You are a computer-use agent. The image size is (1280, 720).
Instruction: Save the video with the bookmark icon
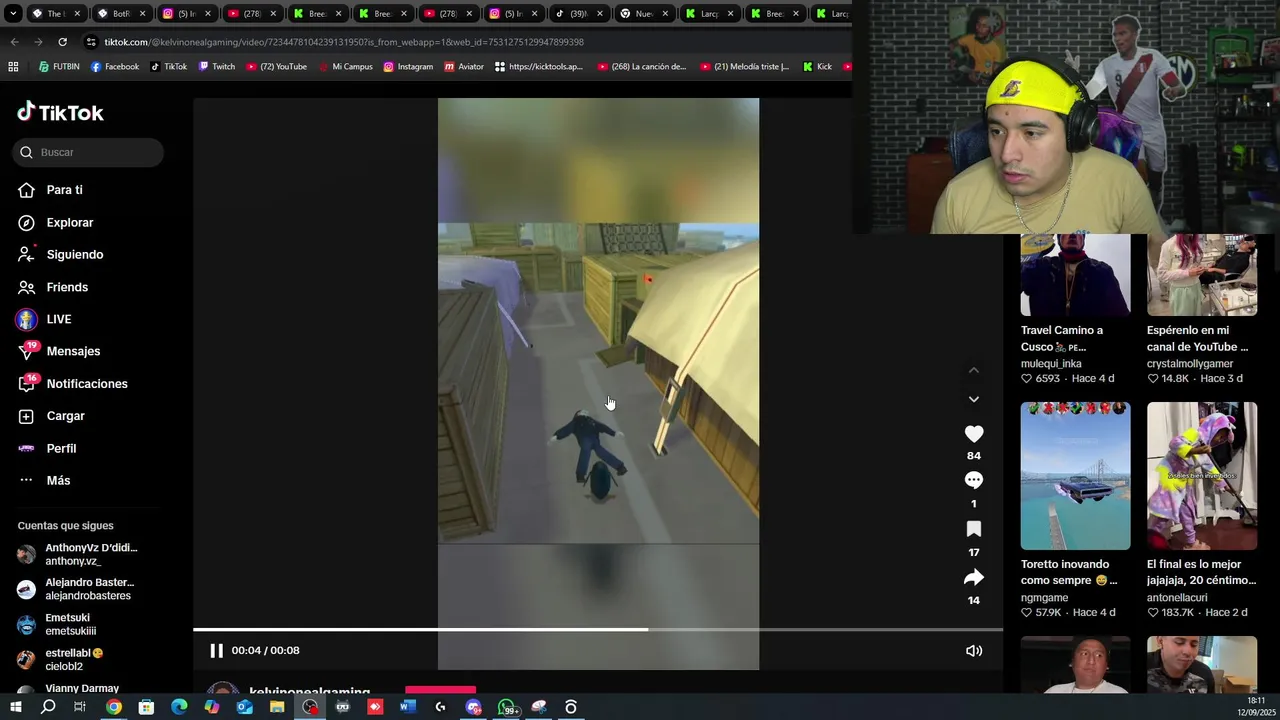coord(974,529)
